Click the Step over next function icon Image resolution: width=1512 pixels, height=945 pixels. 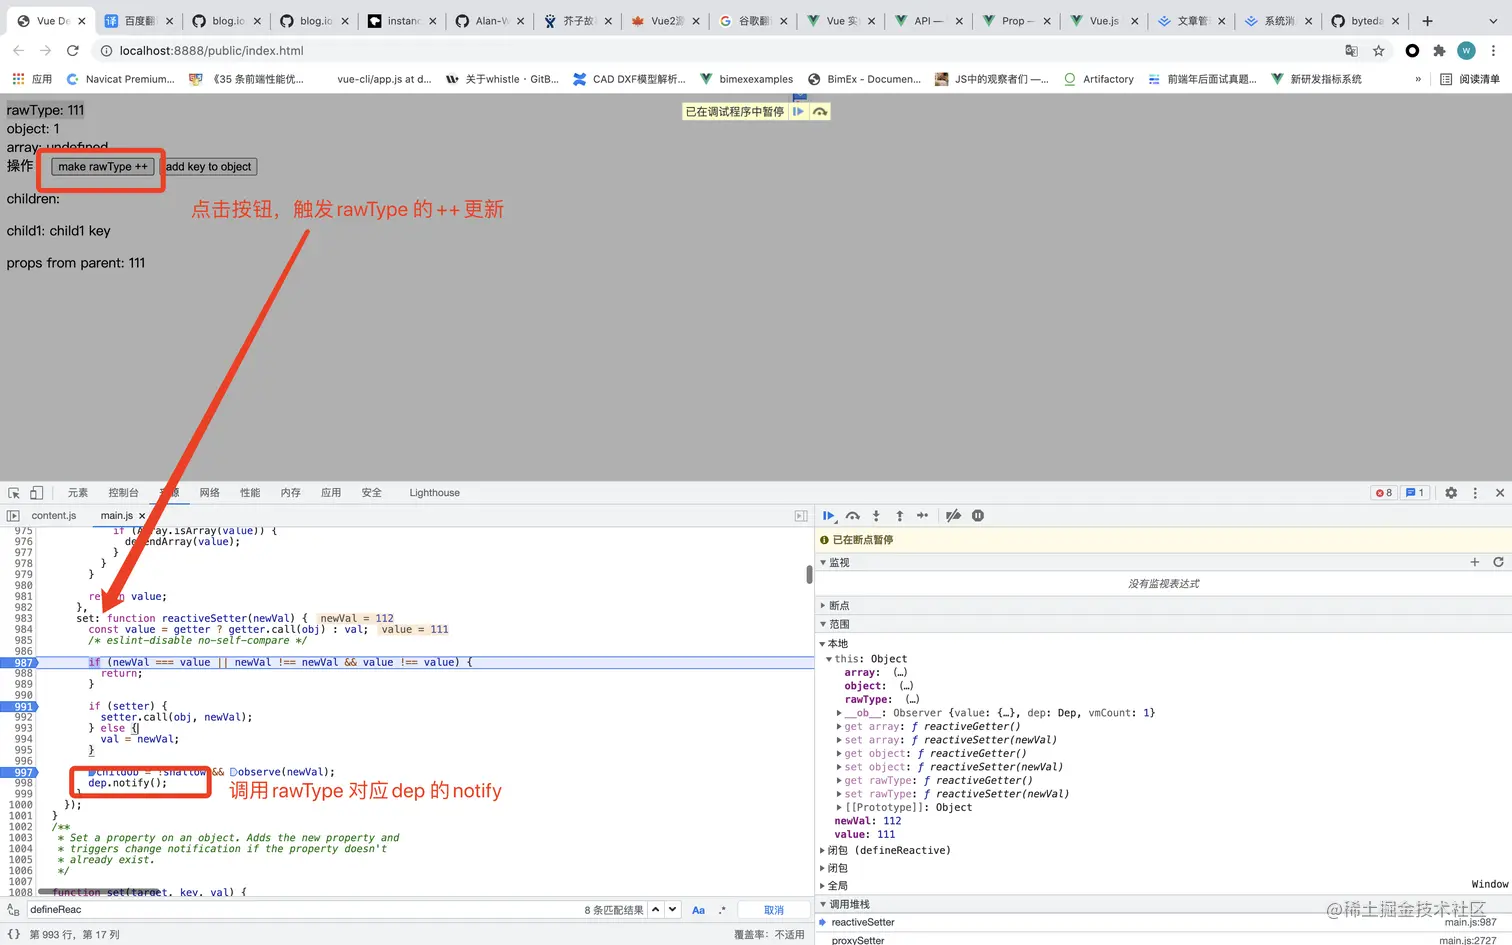853,516
